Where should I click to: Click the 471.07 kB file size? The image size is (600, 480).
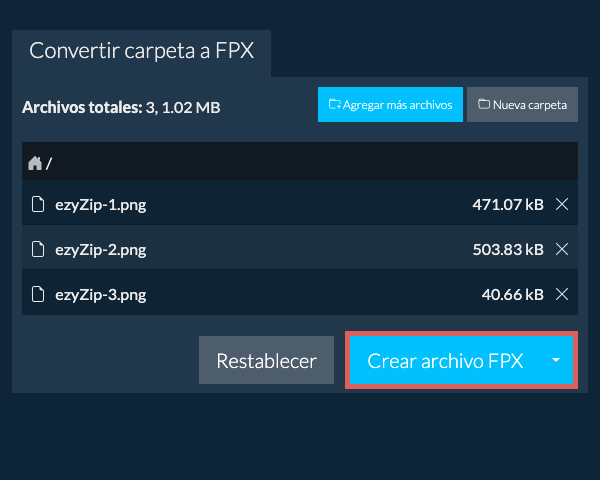(x=508, y=204)
